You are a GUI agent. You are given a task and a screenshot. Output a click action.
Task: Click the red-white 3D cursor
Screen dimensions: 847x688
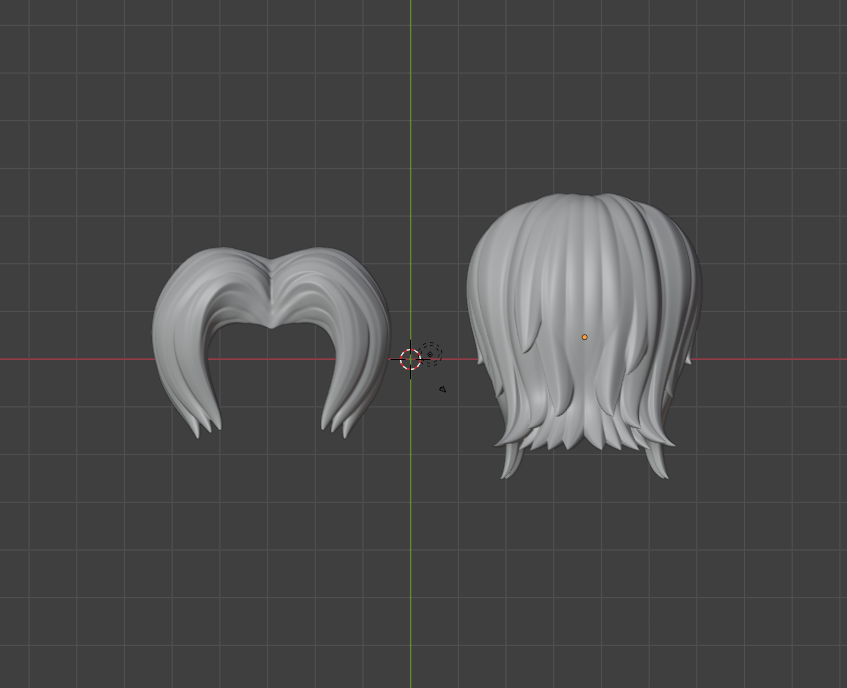coord(410,359)
